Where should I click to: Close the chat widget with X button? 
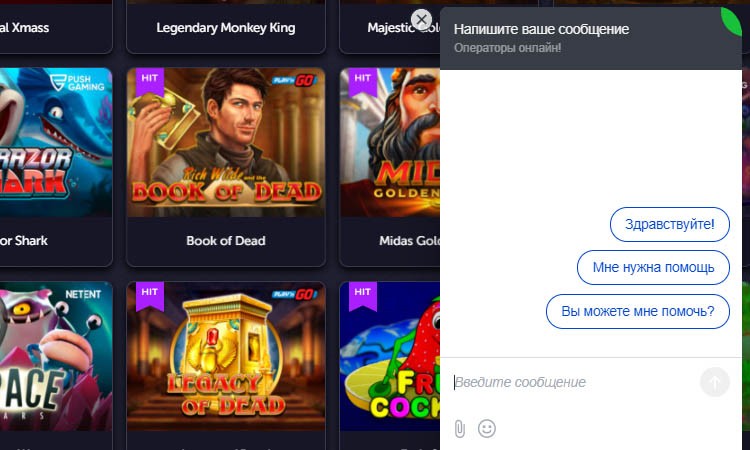[x=421, y=20]
